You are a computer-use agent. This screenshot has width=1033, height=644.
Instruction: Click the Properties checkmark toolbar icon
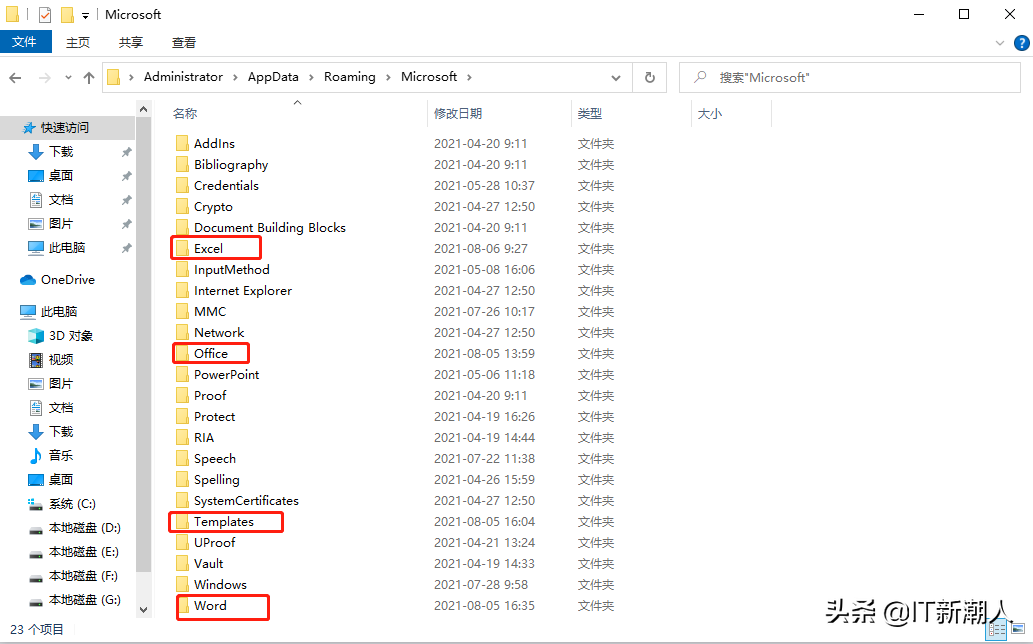[x=45, y=14]
